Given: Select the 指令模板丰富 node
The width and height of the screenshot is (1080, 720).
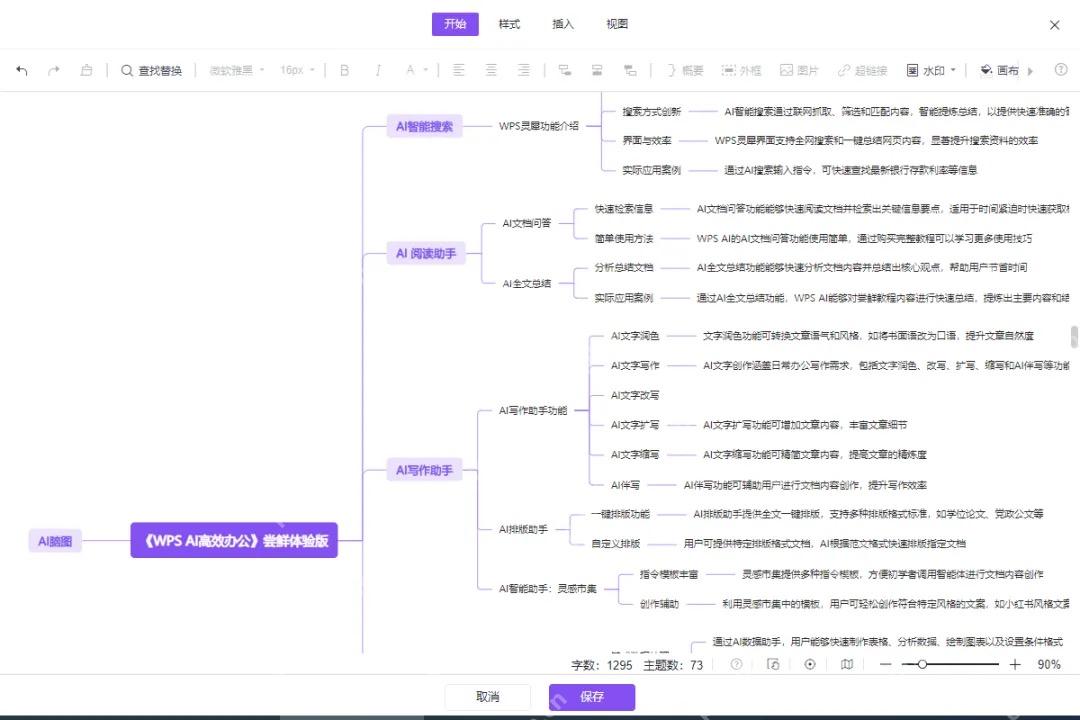Looking at the screenshot, I should 669,574.
